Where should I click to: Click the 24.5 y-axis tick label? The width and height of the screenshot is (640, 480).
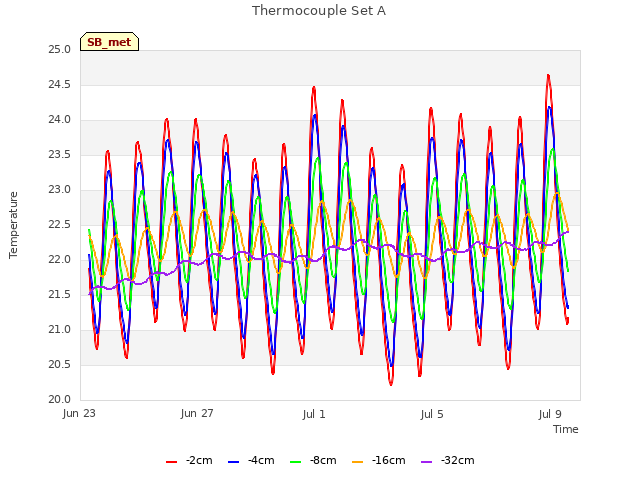[60, 84]
